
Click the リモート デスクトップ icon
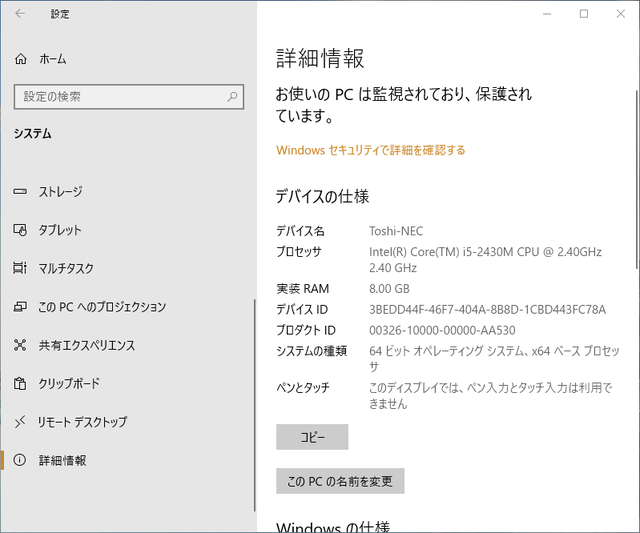coord(20,422)
